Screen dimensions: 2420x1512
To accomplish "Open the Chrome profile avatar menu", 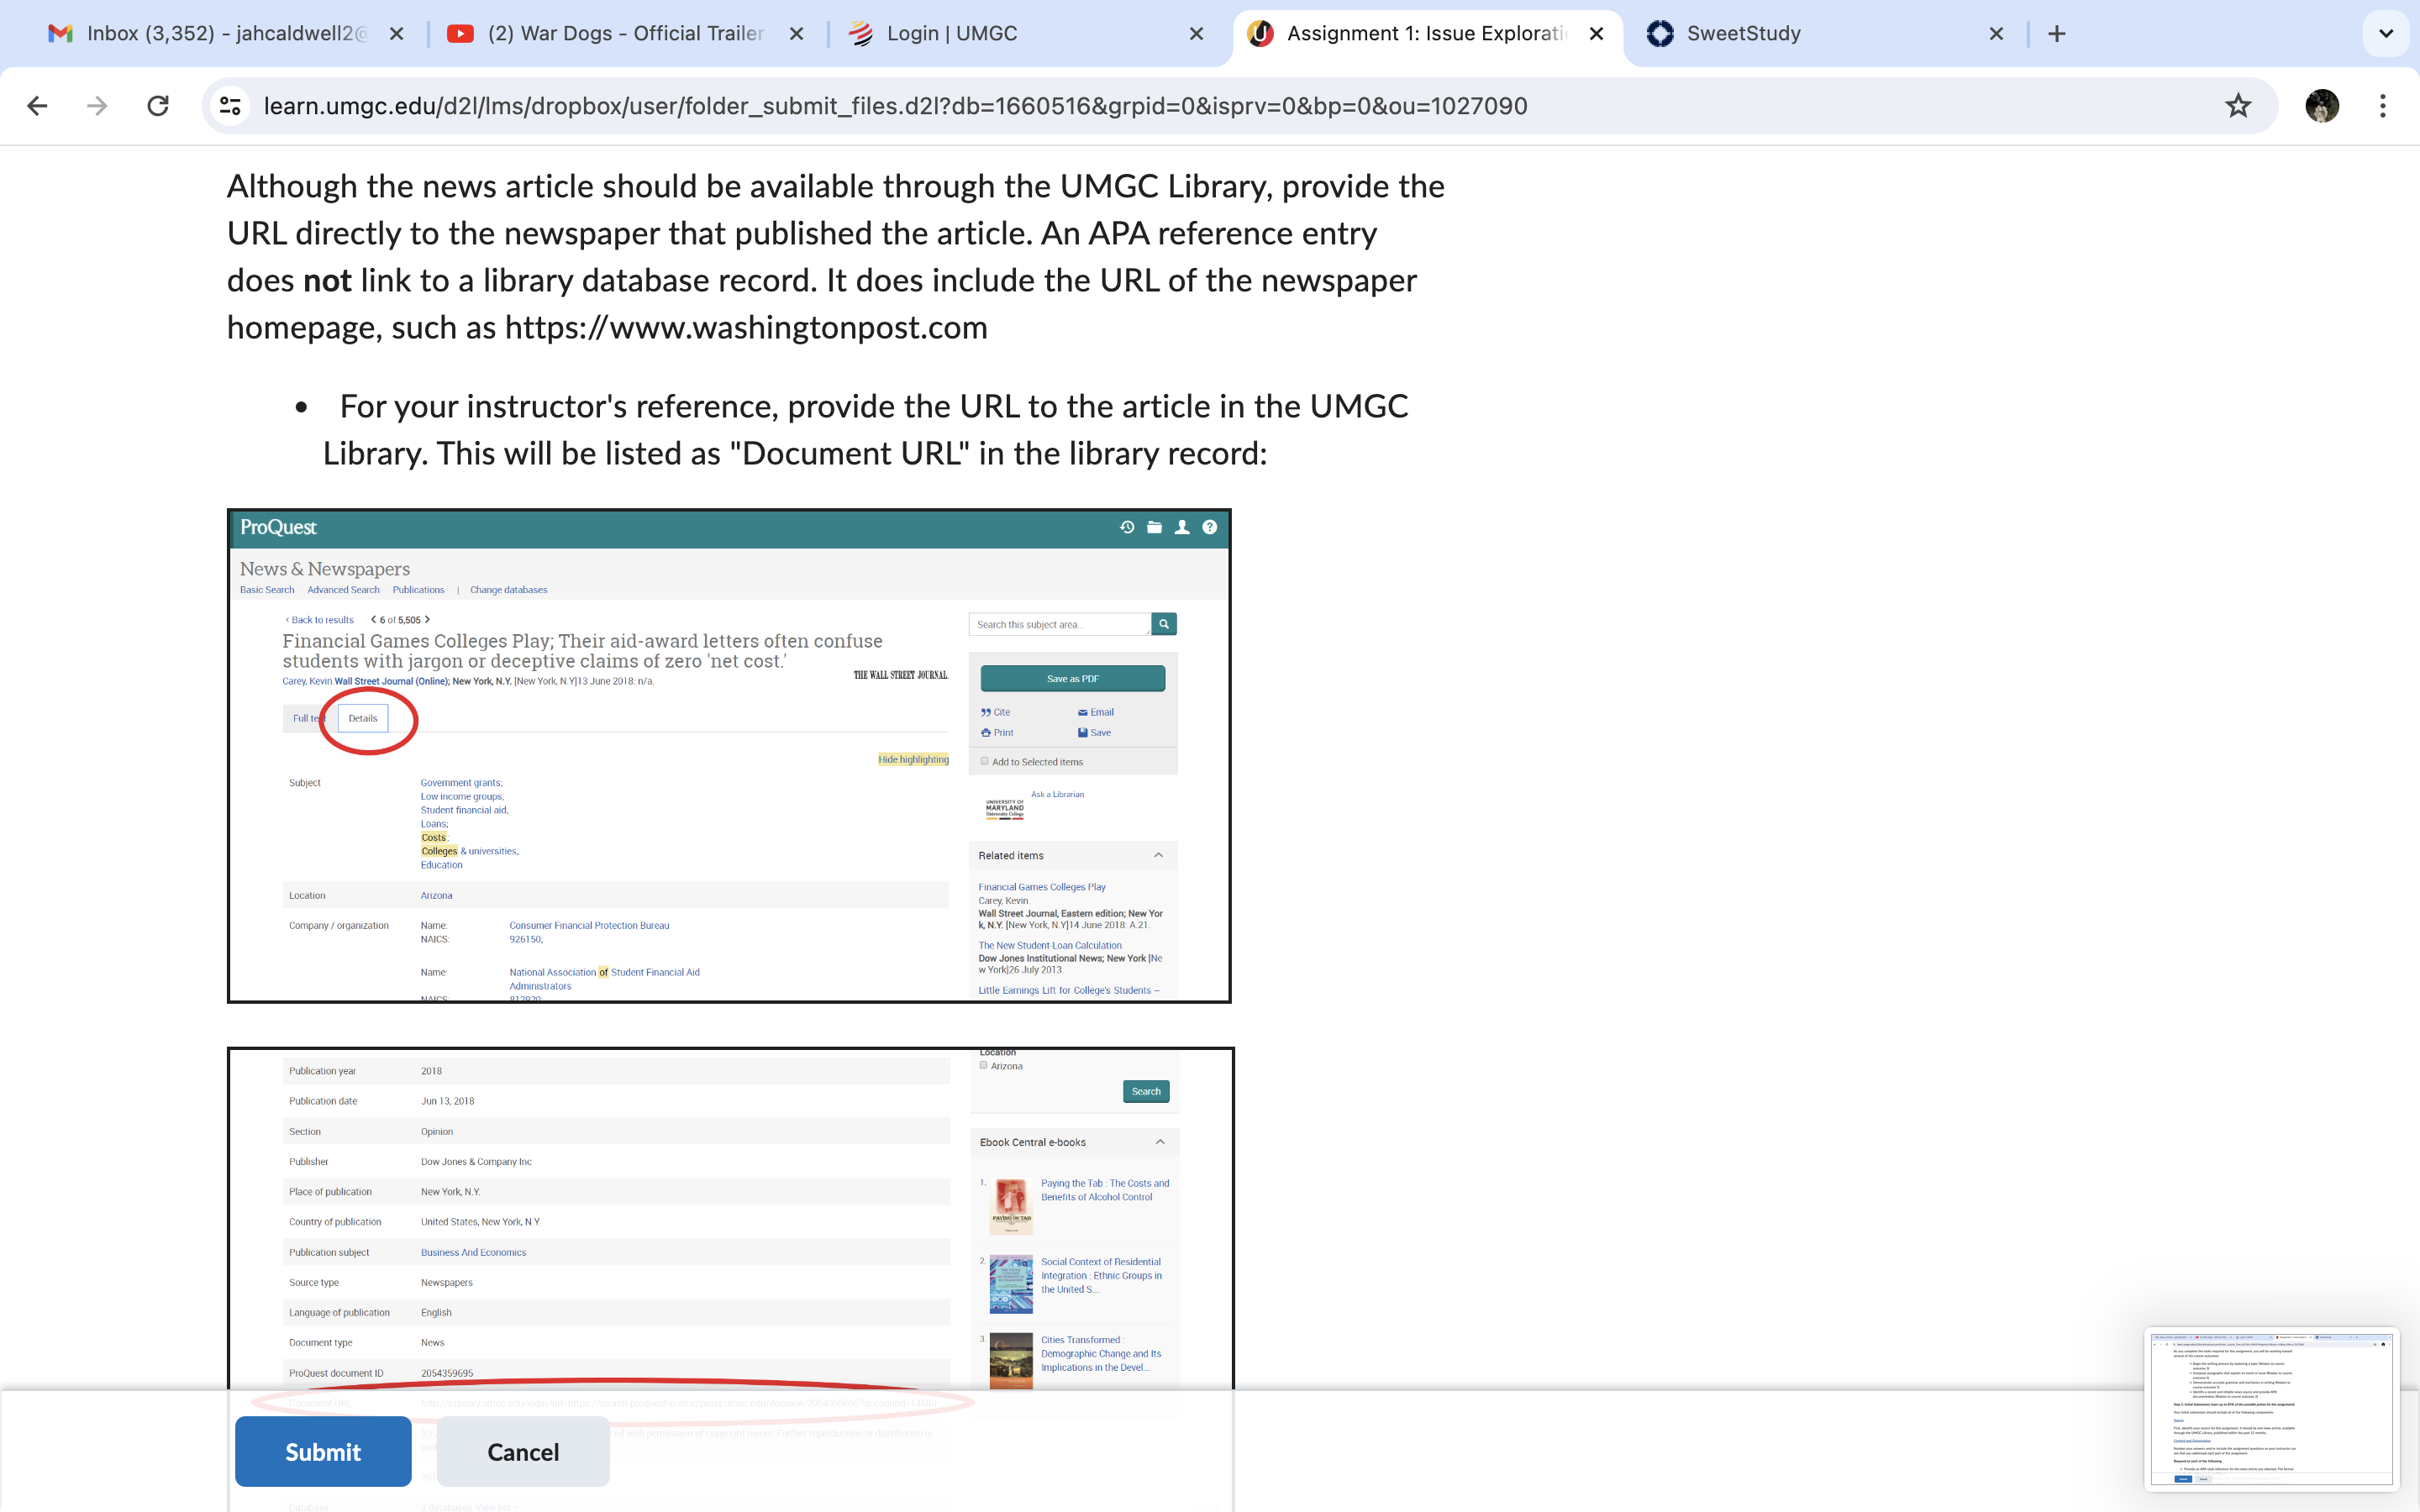I will tap(2322, 106).
